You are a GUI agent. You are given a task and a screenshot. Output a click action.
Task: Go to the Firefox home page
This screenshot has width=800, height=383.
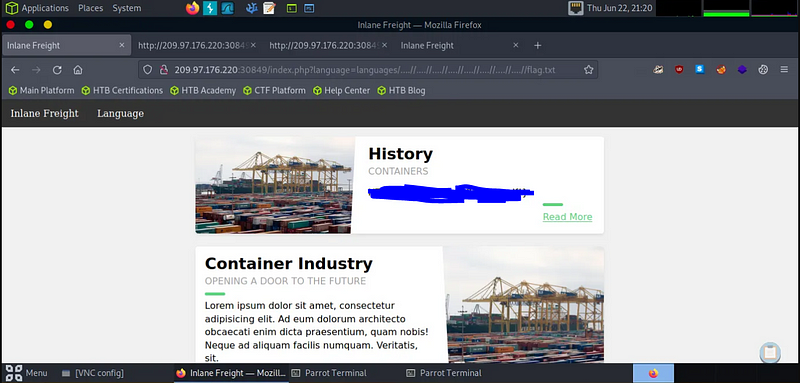(78, 70)
